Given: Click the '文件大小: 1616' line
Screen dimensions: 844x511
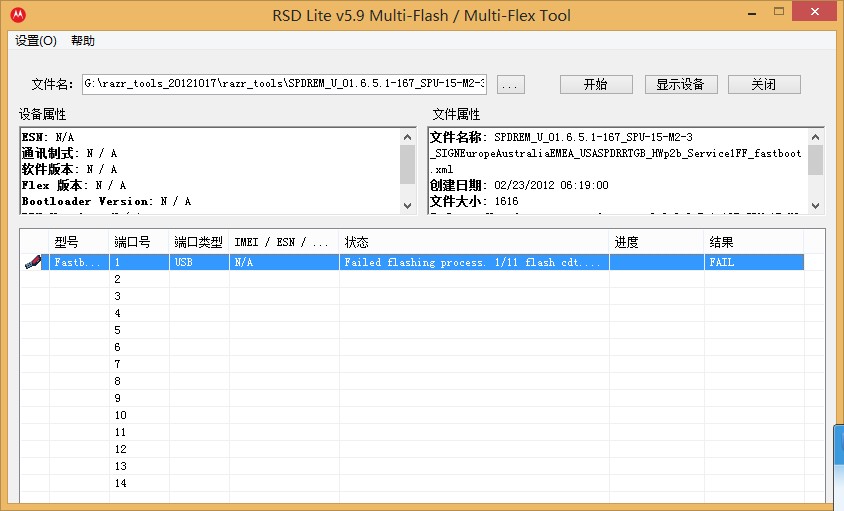Looking at the screenshot, I should (474, 201).
